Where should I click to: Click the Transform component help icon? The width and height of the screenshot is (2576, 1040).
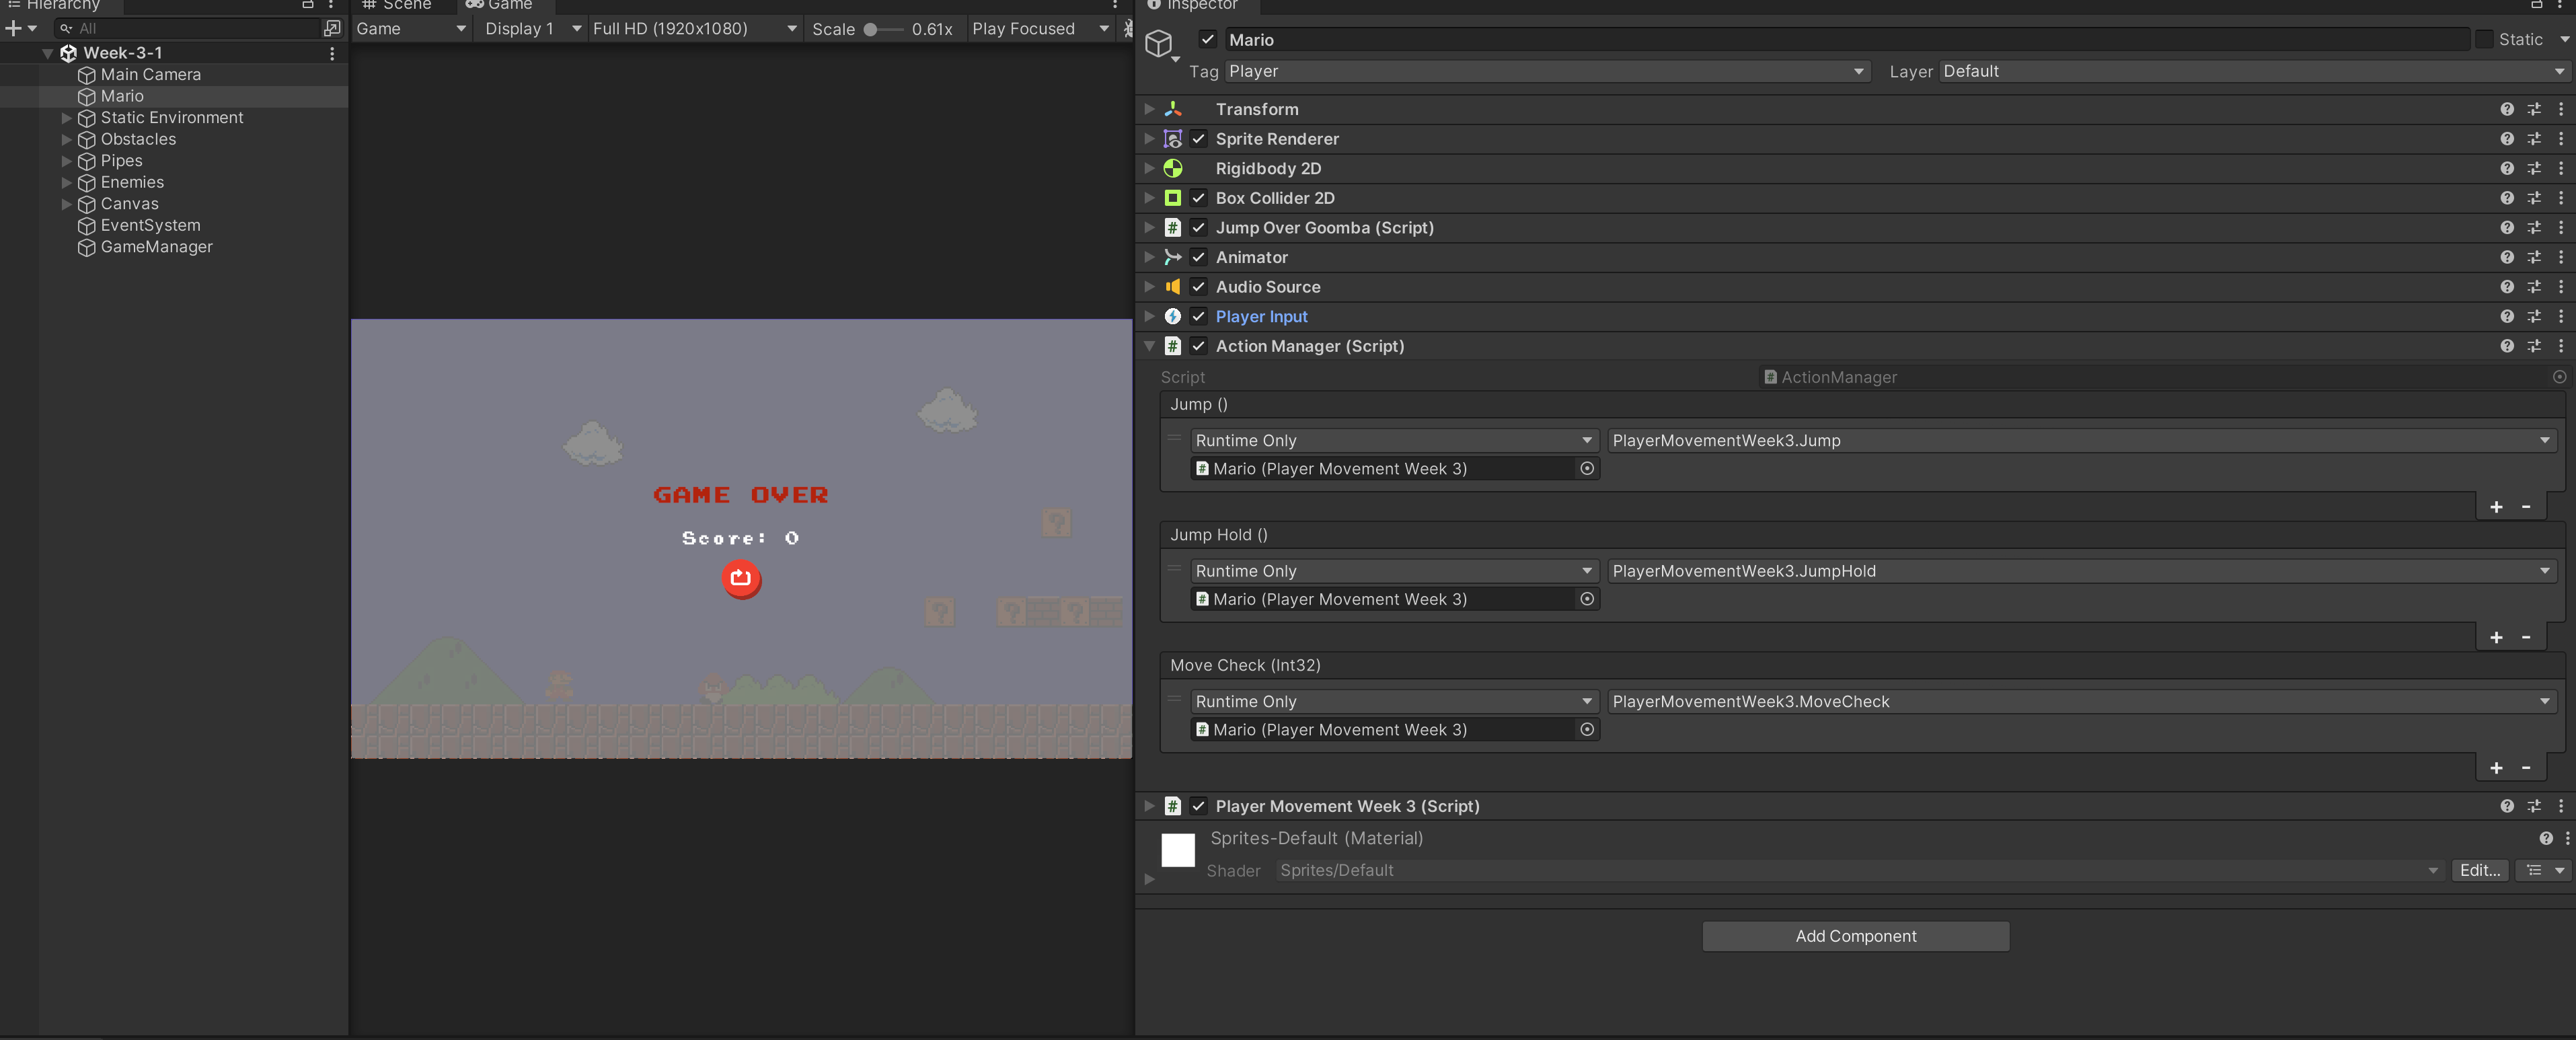2506,109
